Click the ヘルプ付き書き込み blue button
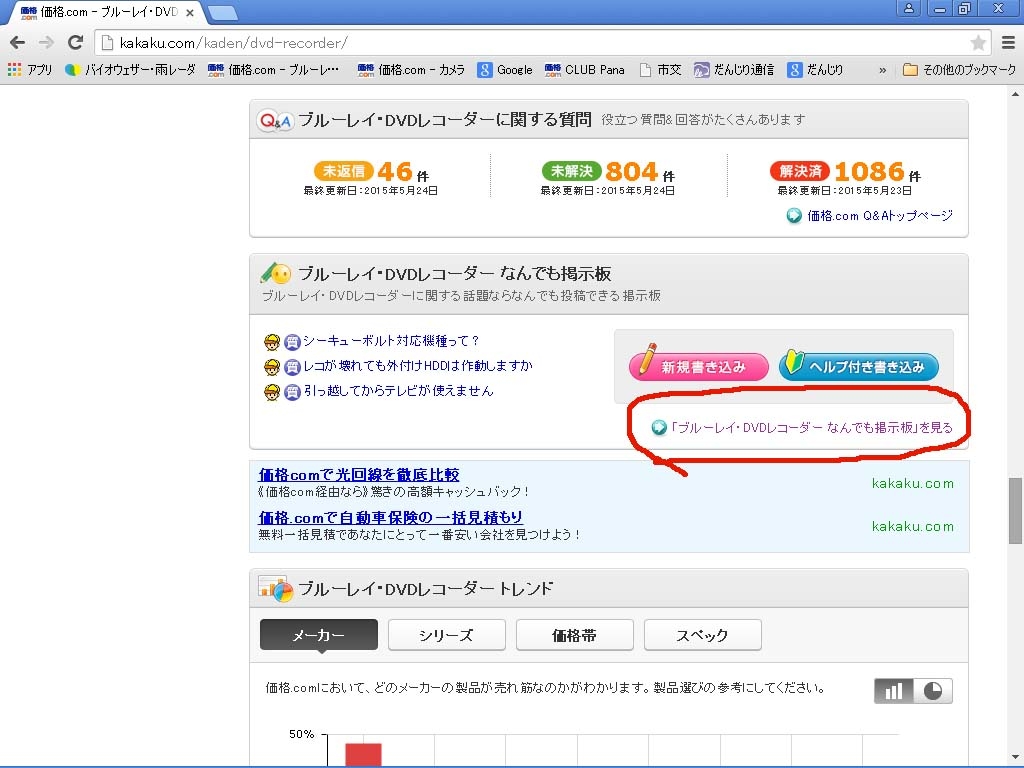This screenshot has width=1024, height=768. click(858, 365)
